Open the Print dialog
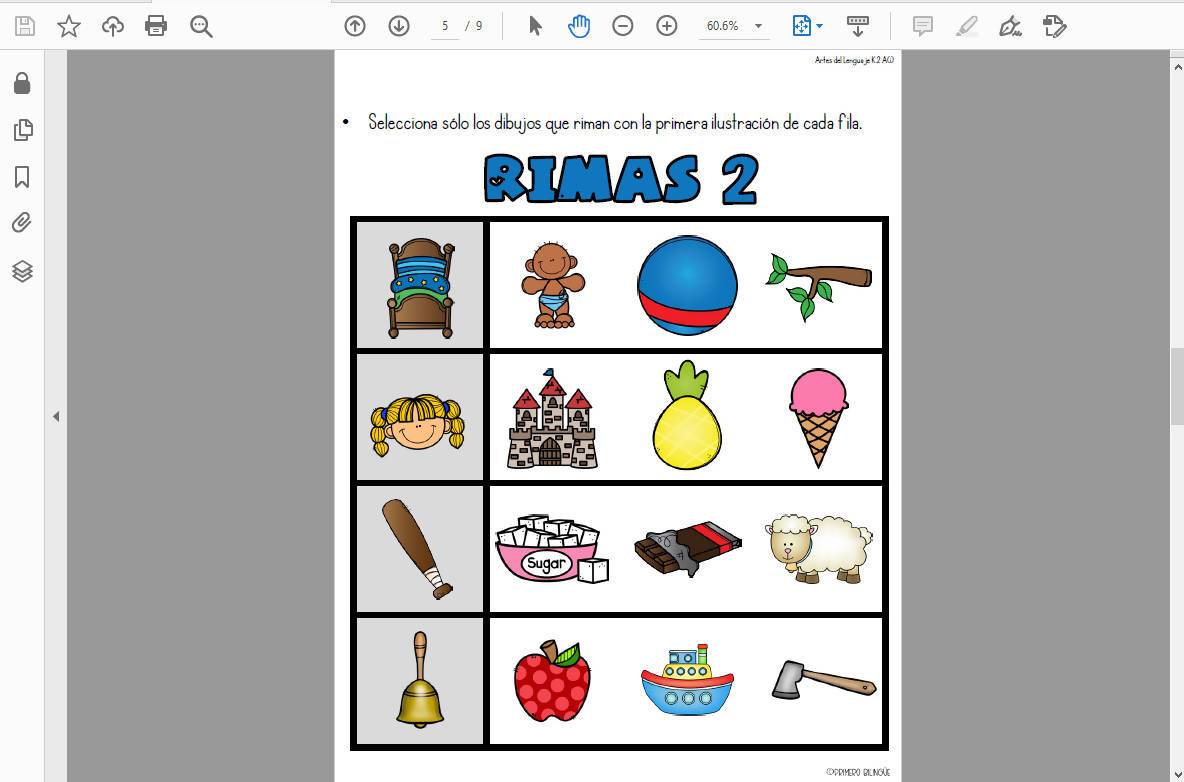 click(x=156, y=26)
